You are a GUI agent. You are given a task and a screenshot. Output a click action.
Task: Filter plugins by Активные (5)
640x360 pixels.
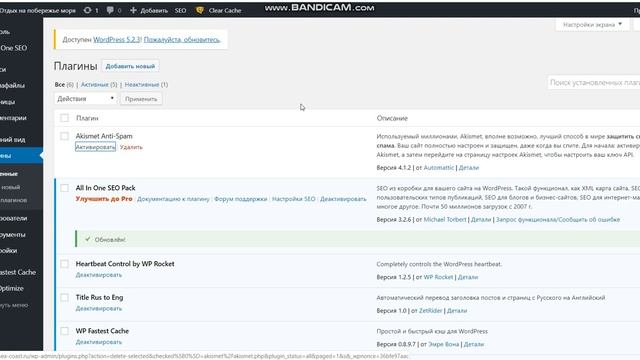point(99,84)
